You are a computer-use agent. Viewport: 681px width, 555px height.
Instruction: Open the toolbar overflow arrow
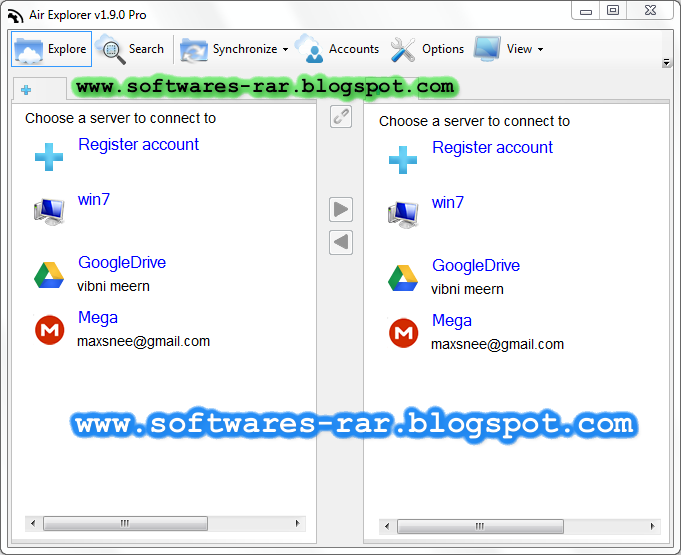666,63
